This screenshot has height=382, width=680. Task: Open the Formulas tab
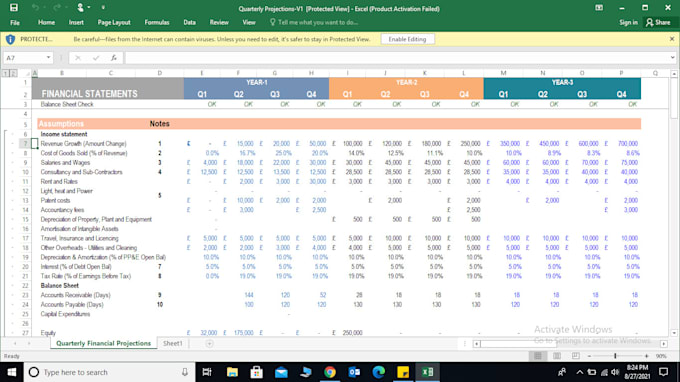coord(157,23)
